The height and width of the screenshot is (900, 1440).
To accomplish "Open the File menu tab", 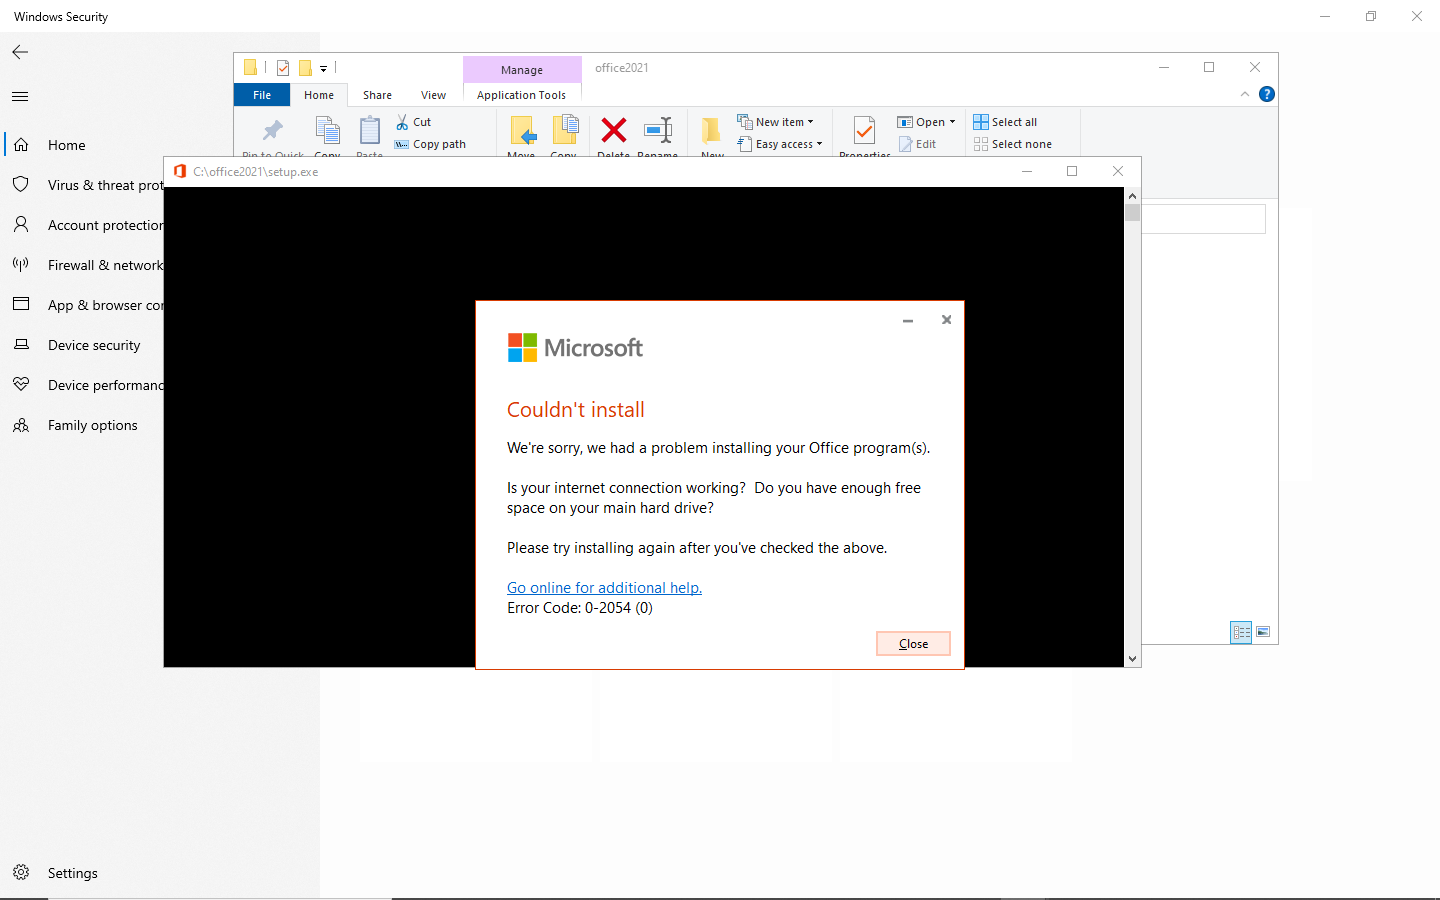I will (x=262, y=95).
